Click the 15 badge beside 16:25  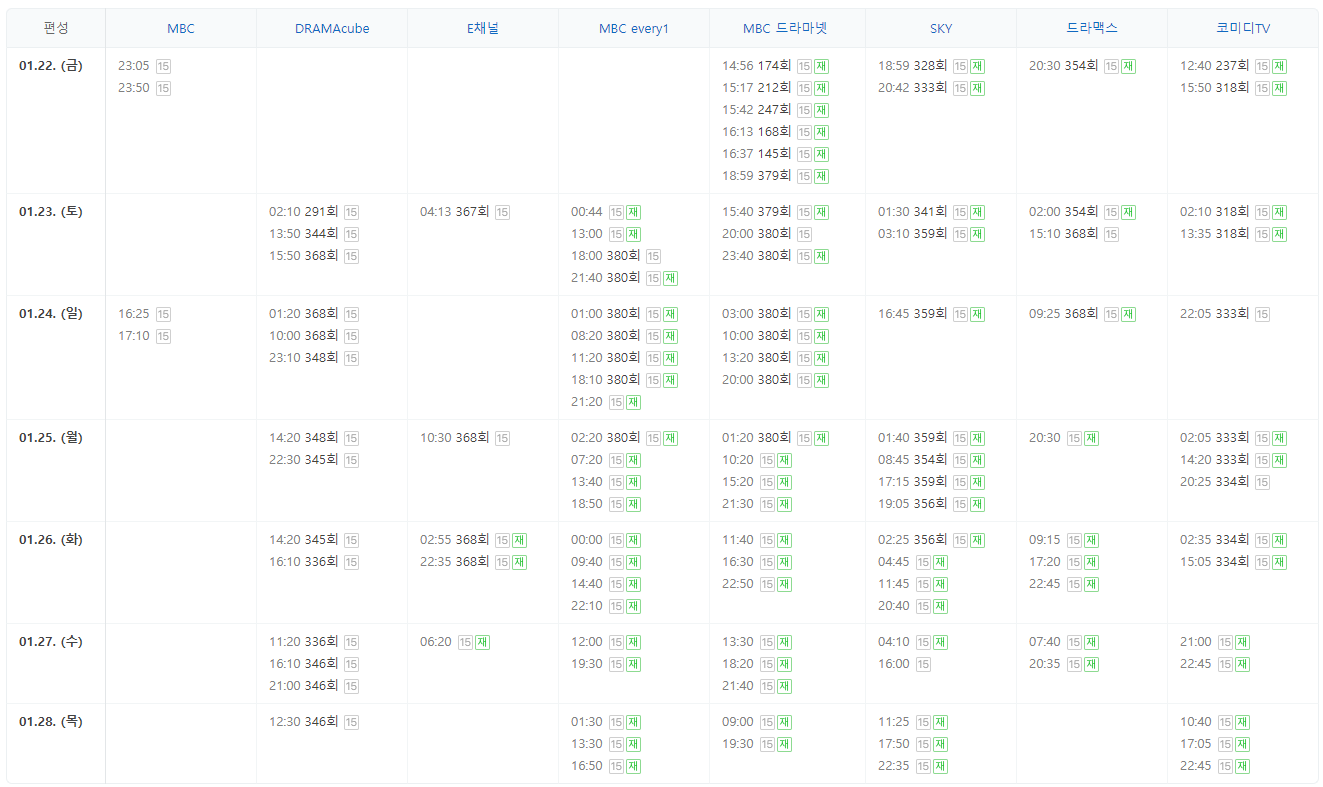pyautogui.click(x=163, y=314)
